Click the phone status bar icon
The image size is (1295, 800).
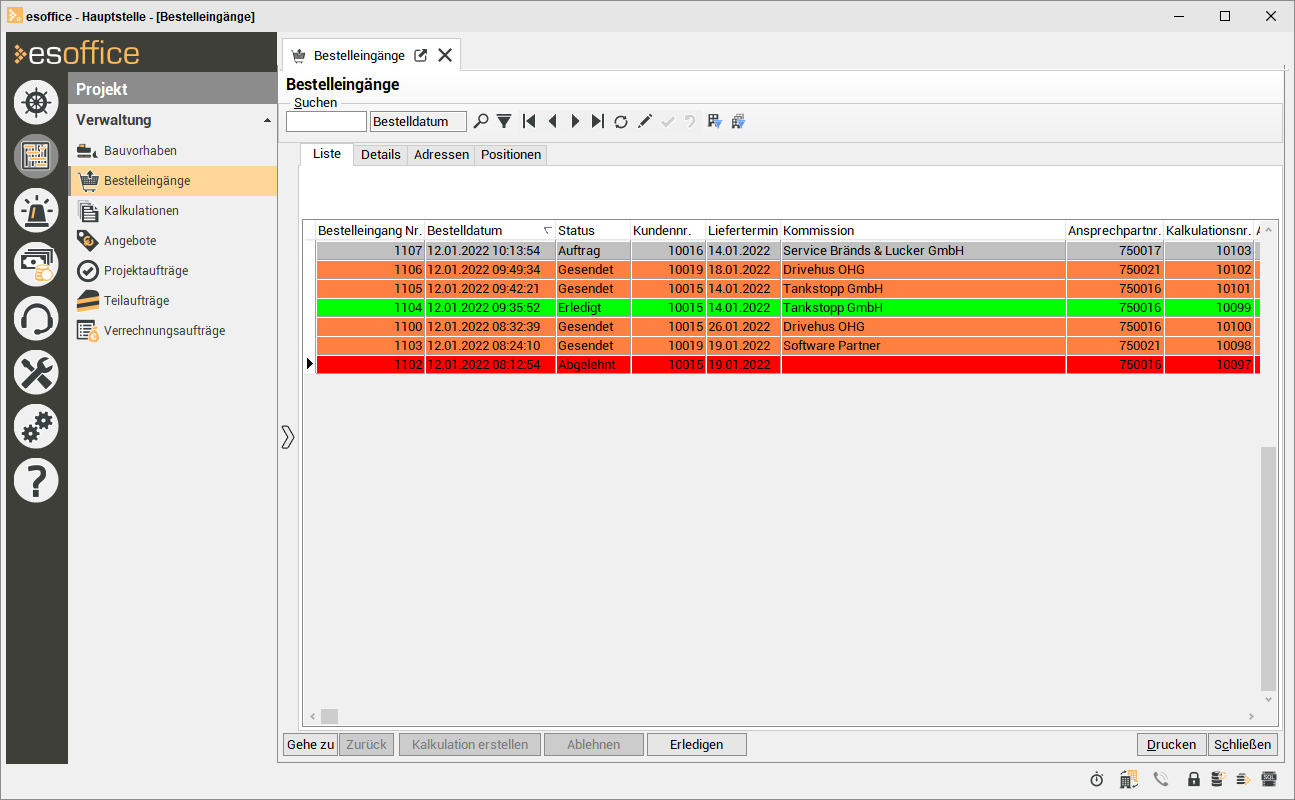1161,779
